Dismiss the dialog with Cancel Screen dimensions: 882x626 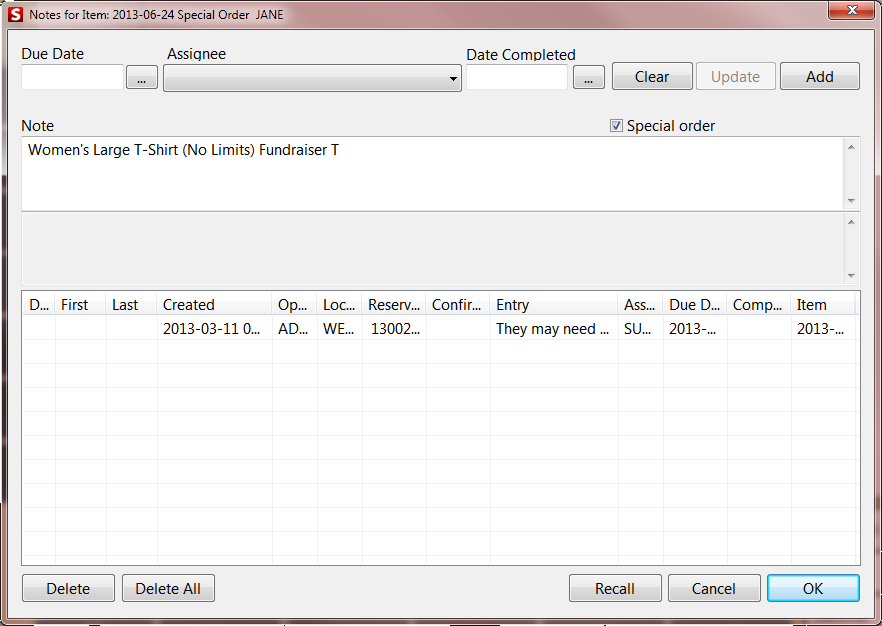(x=714, y=588)
